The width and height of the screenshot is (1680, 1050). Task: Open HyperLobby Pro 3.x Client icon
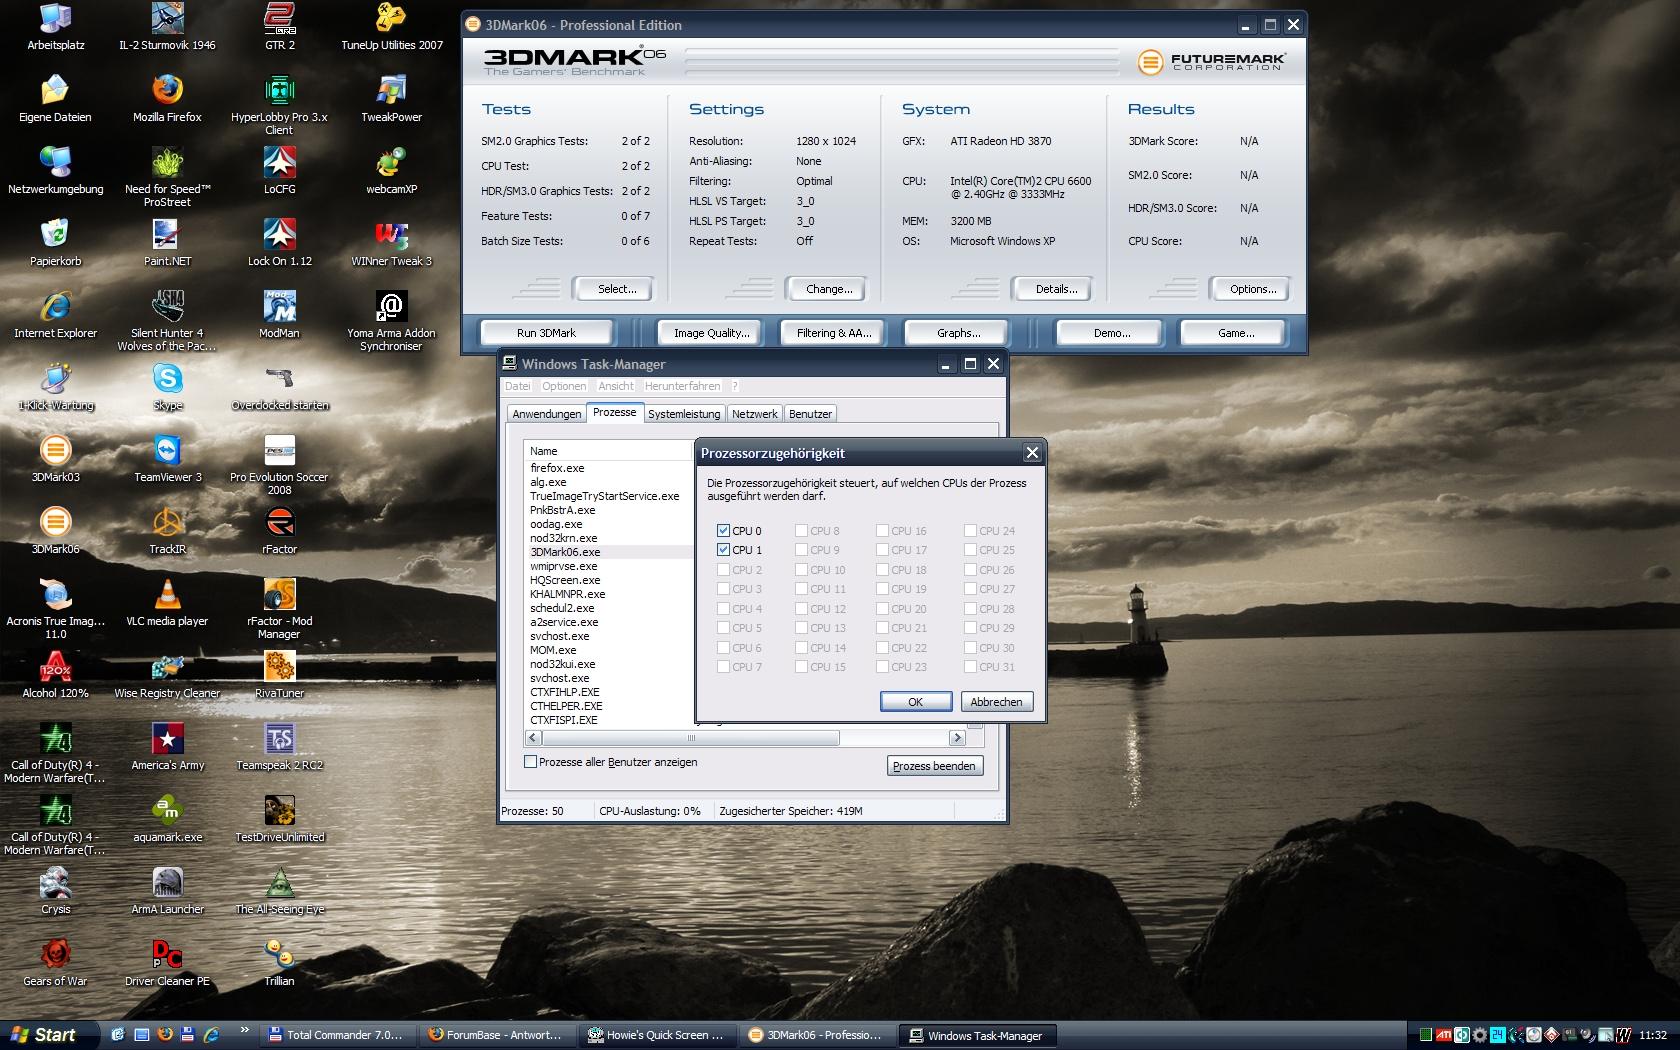(x=279, y=104)
